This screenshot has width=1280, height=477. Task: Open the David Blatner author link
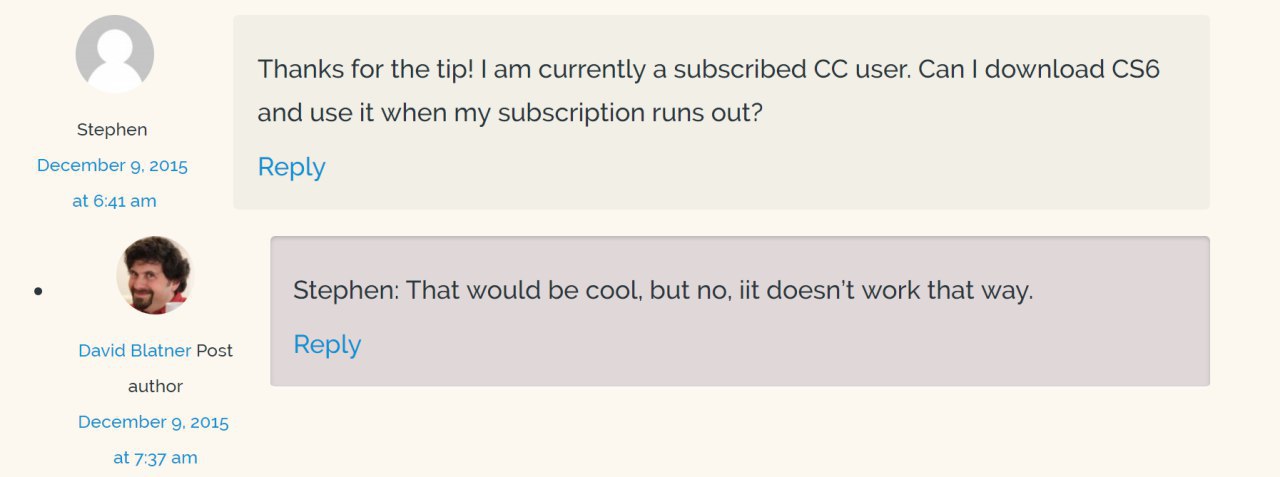(134, 350)
